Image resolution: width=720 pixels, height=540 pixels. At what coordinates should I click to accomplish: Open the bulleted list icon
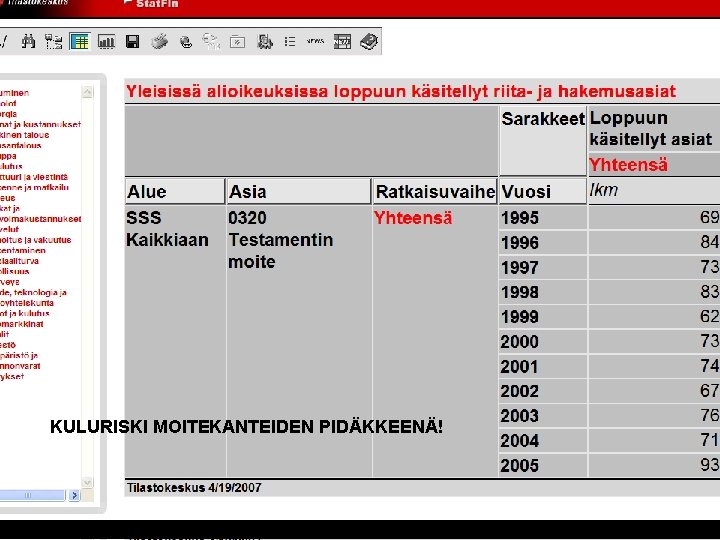click(290, 42)
